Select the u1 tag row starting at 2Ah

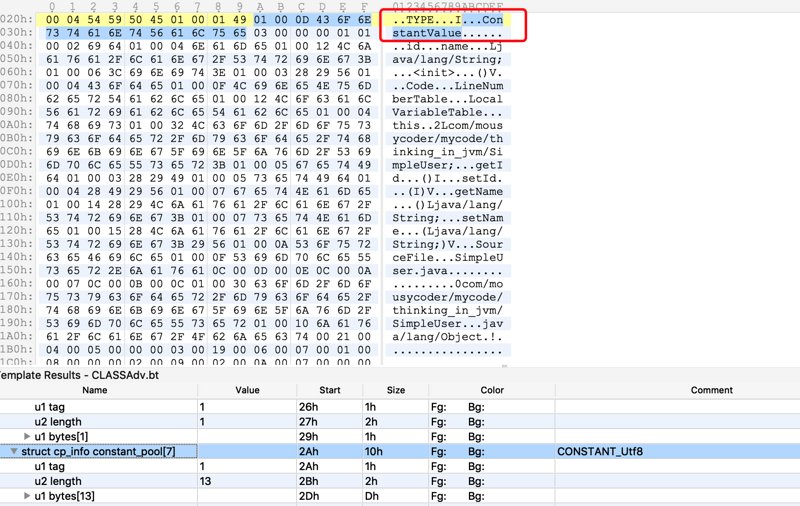coord(400,466)
